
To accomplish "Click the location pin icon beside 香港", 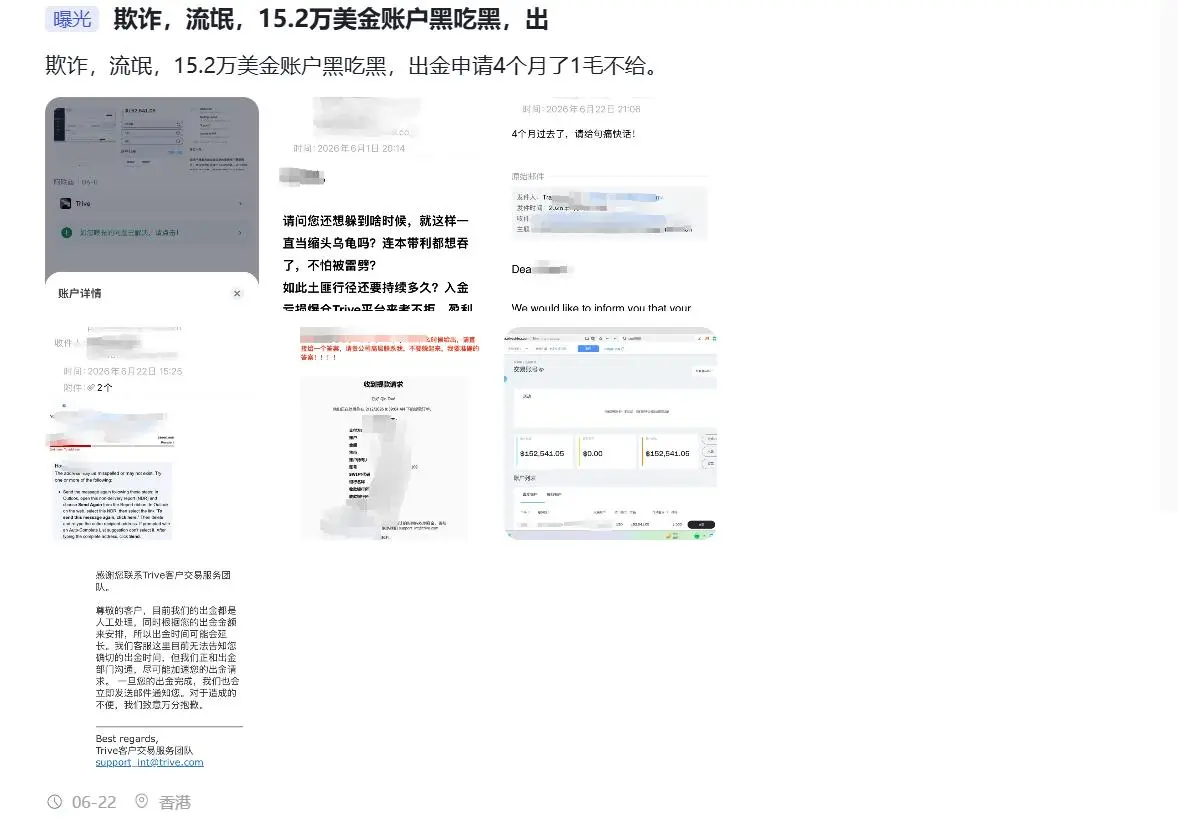I will pos(141,802).
